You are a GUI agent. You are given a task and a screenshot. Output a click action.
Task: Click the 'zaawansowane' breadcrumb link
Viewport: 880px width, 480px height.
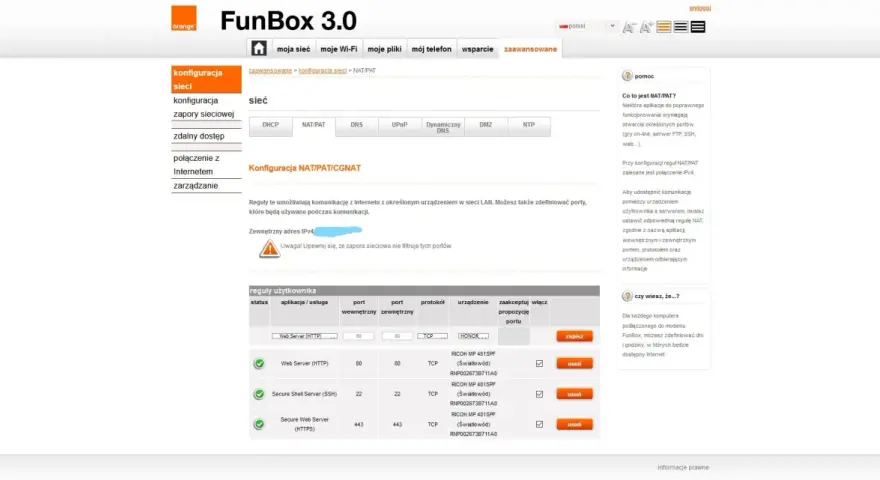click(x=270, y=71)
